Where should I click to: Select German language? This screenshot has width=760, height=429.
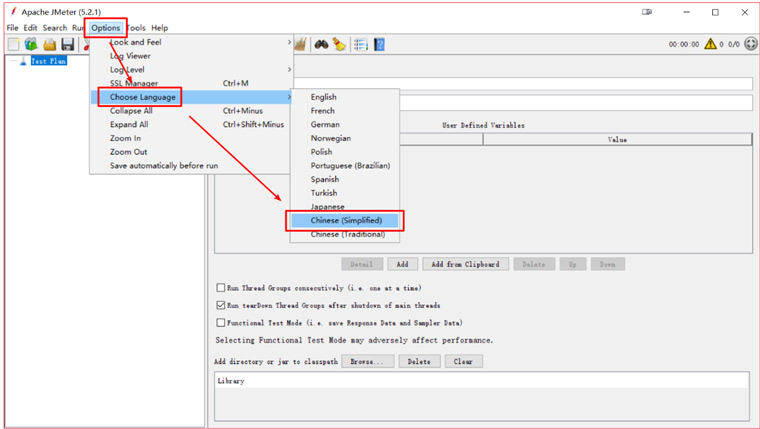tap(345, 124)
